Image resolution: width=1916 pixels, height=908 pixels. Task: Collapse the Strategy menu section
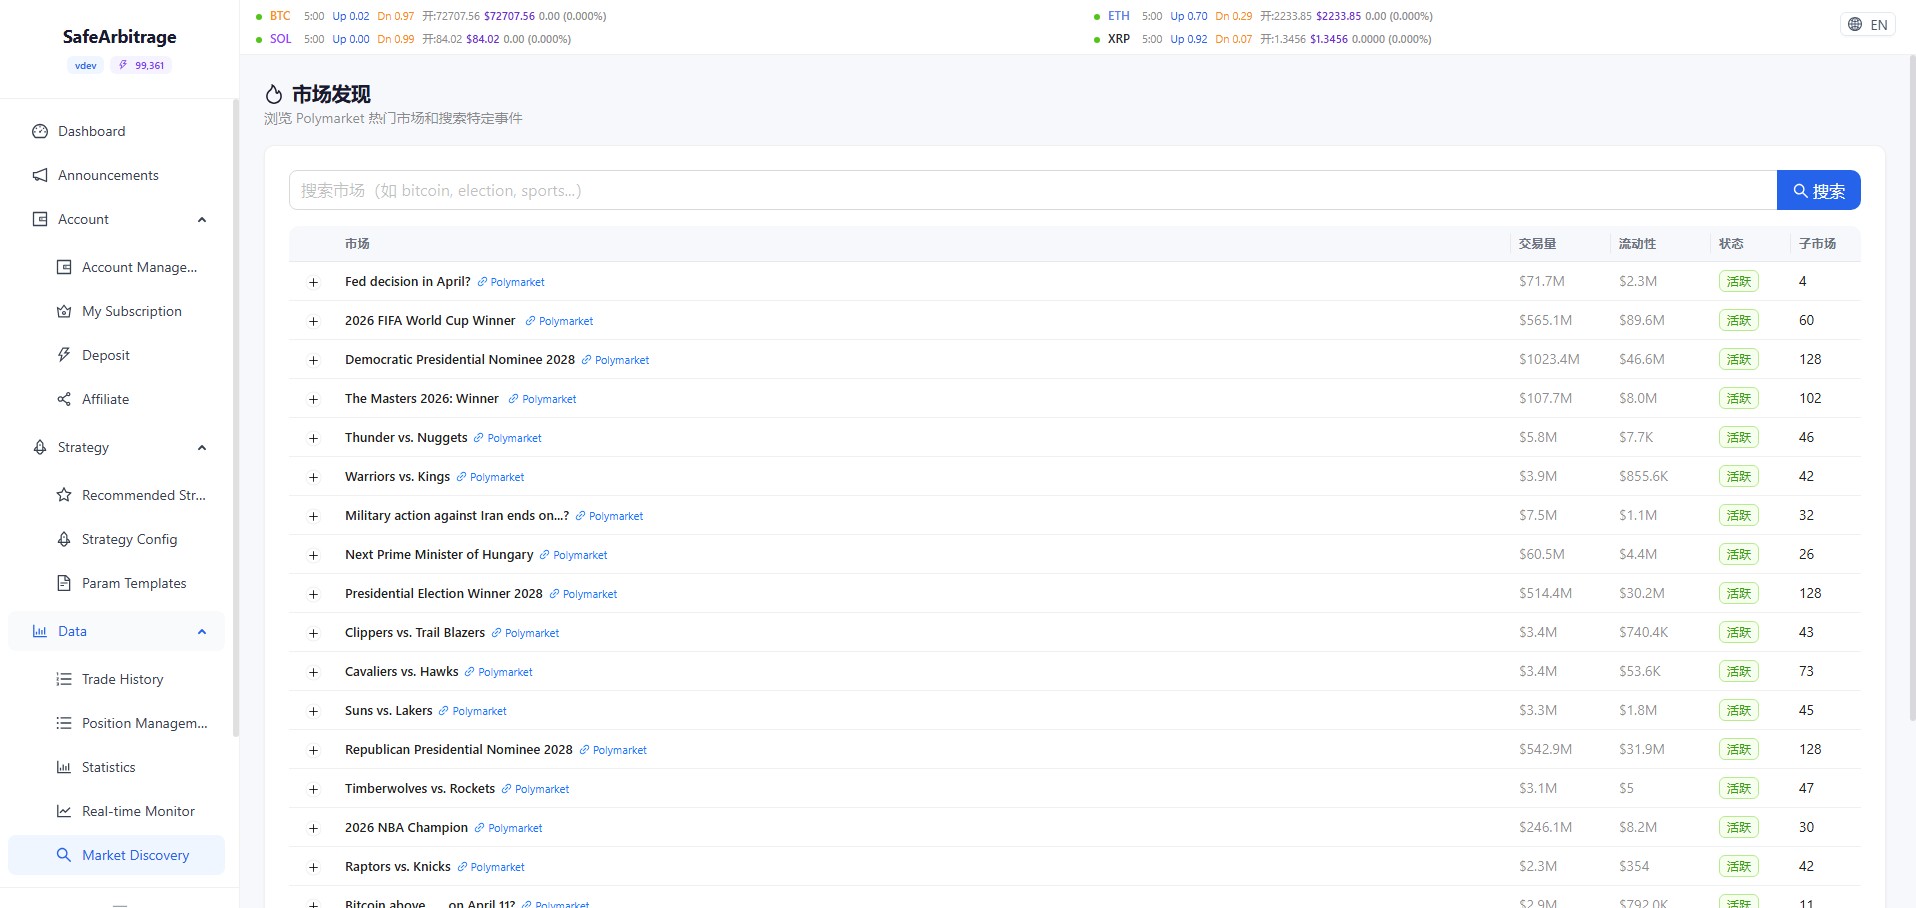(202, 448)
